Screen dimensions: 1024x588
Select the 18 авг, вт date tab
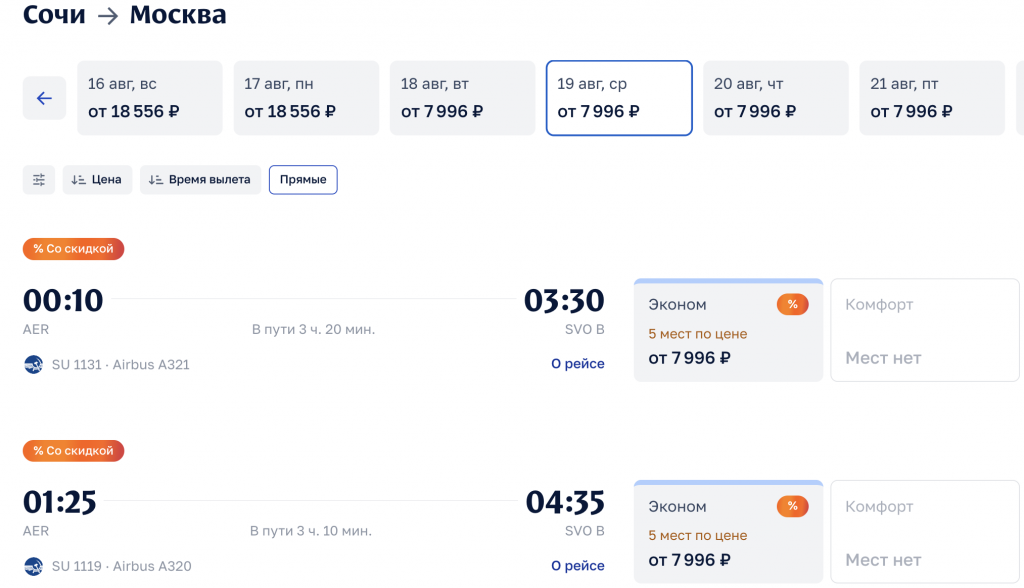pos(463,98)
